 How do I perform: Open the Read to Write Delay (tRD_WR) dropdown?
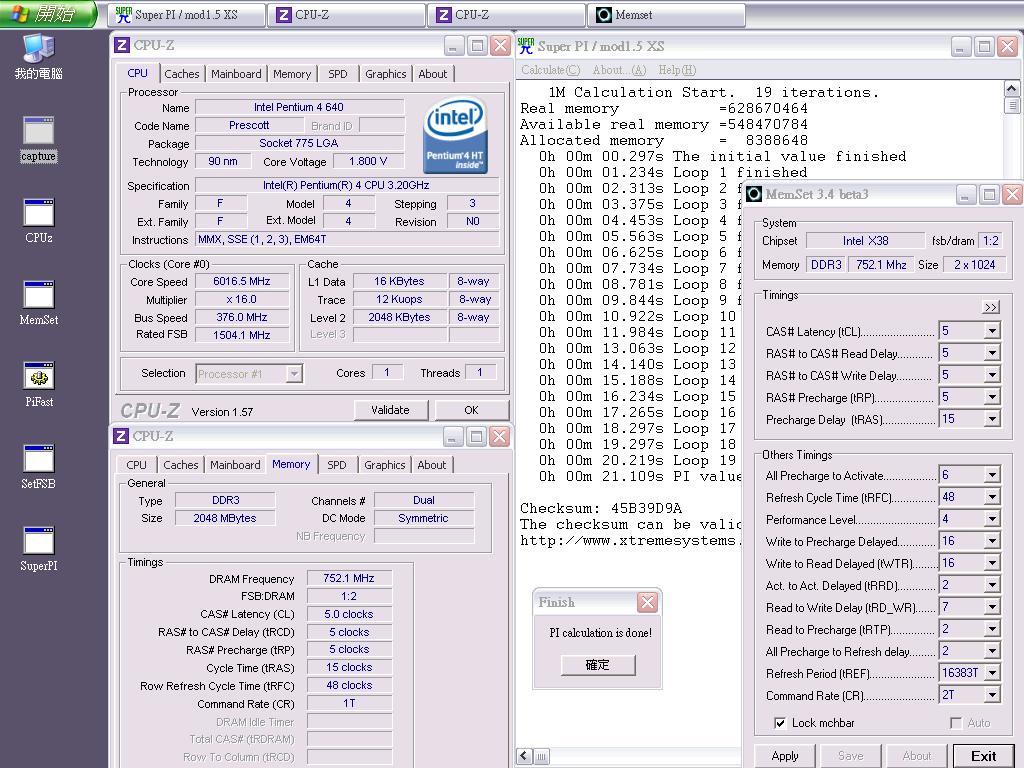992,607
